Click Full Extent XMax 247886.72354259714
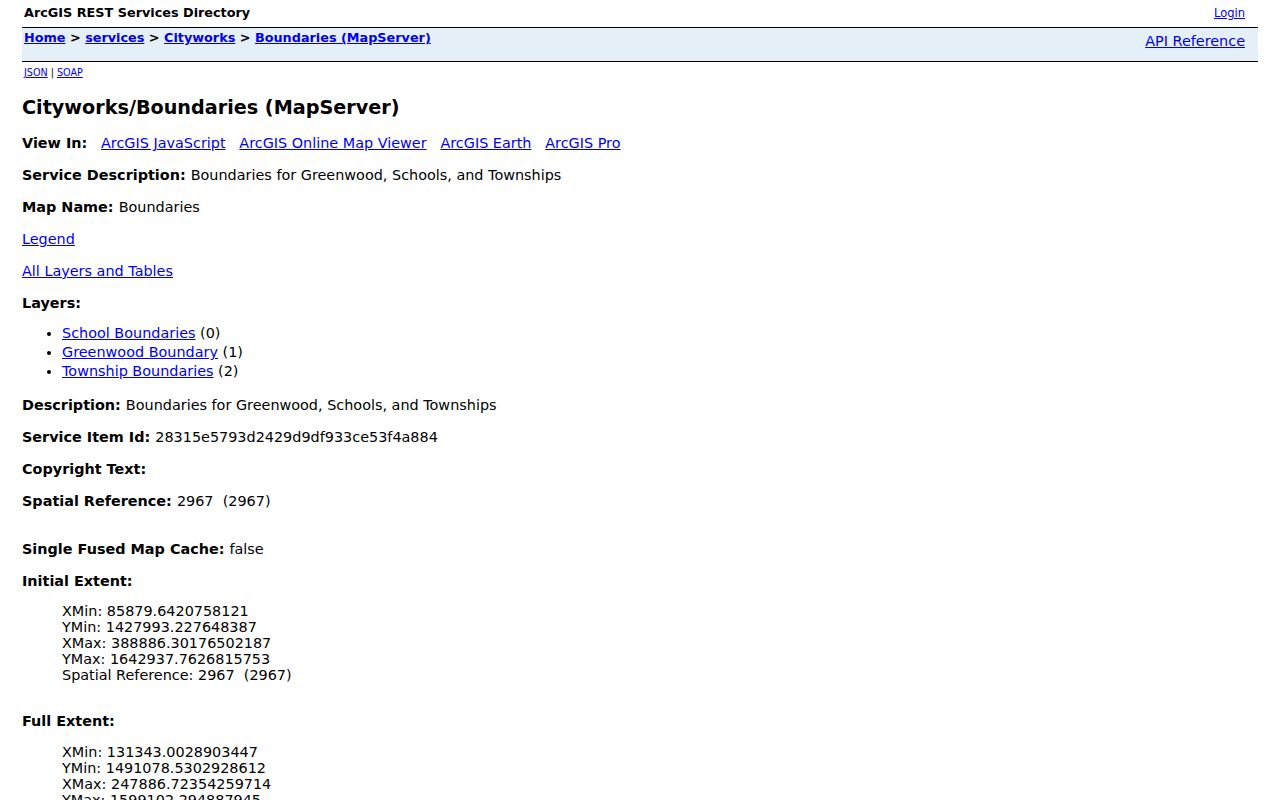 tap(166, 784)
